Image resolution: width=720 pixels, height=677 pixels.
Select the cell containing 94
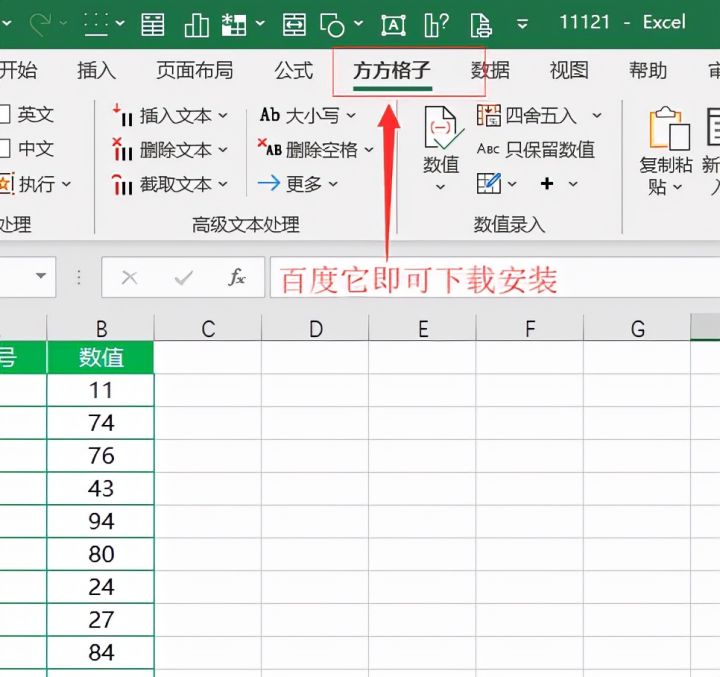coord(101,521)
